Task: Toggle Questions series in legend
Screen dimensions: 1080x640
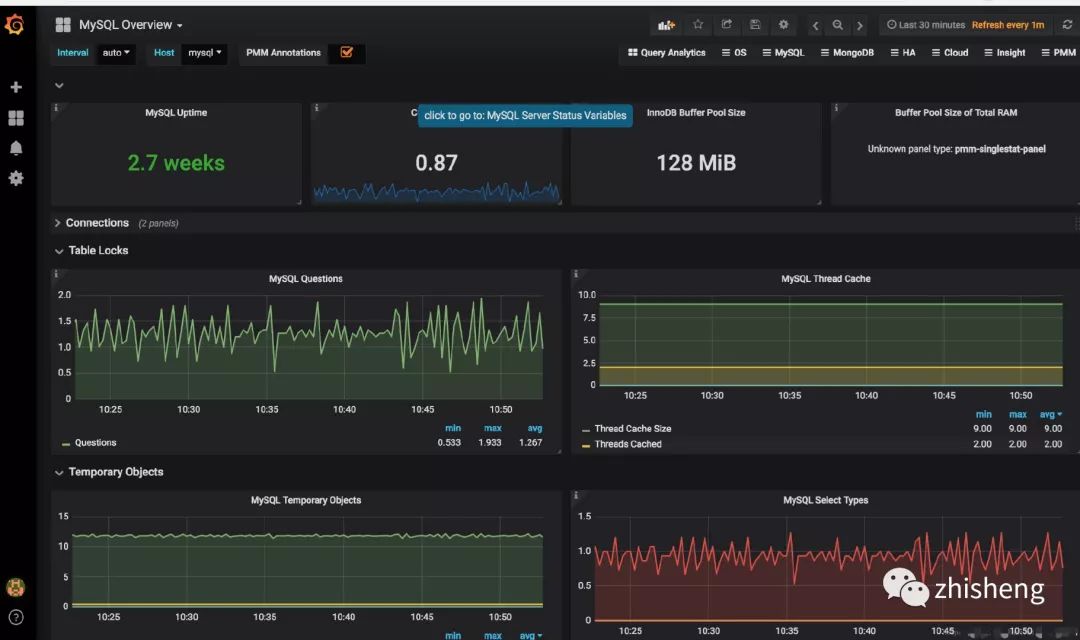Action: [x=95, y=443]
